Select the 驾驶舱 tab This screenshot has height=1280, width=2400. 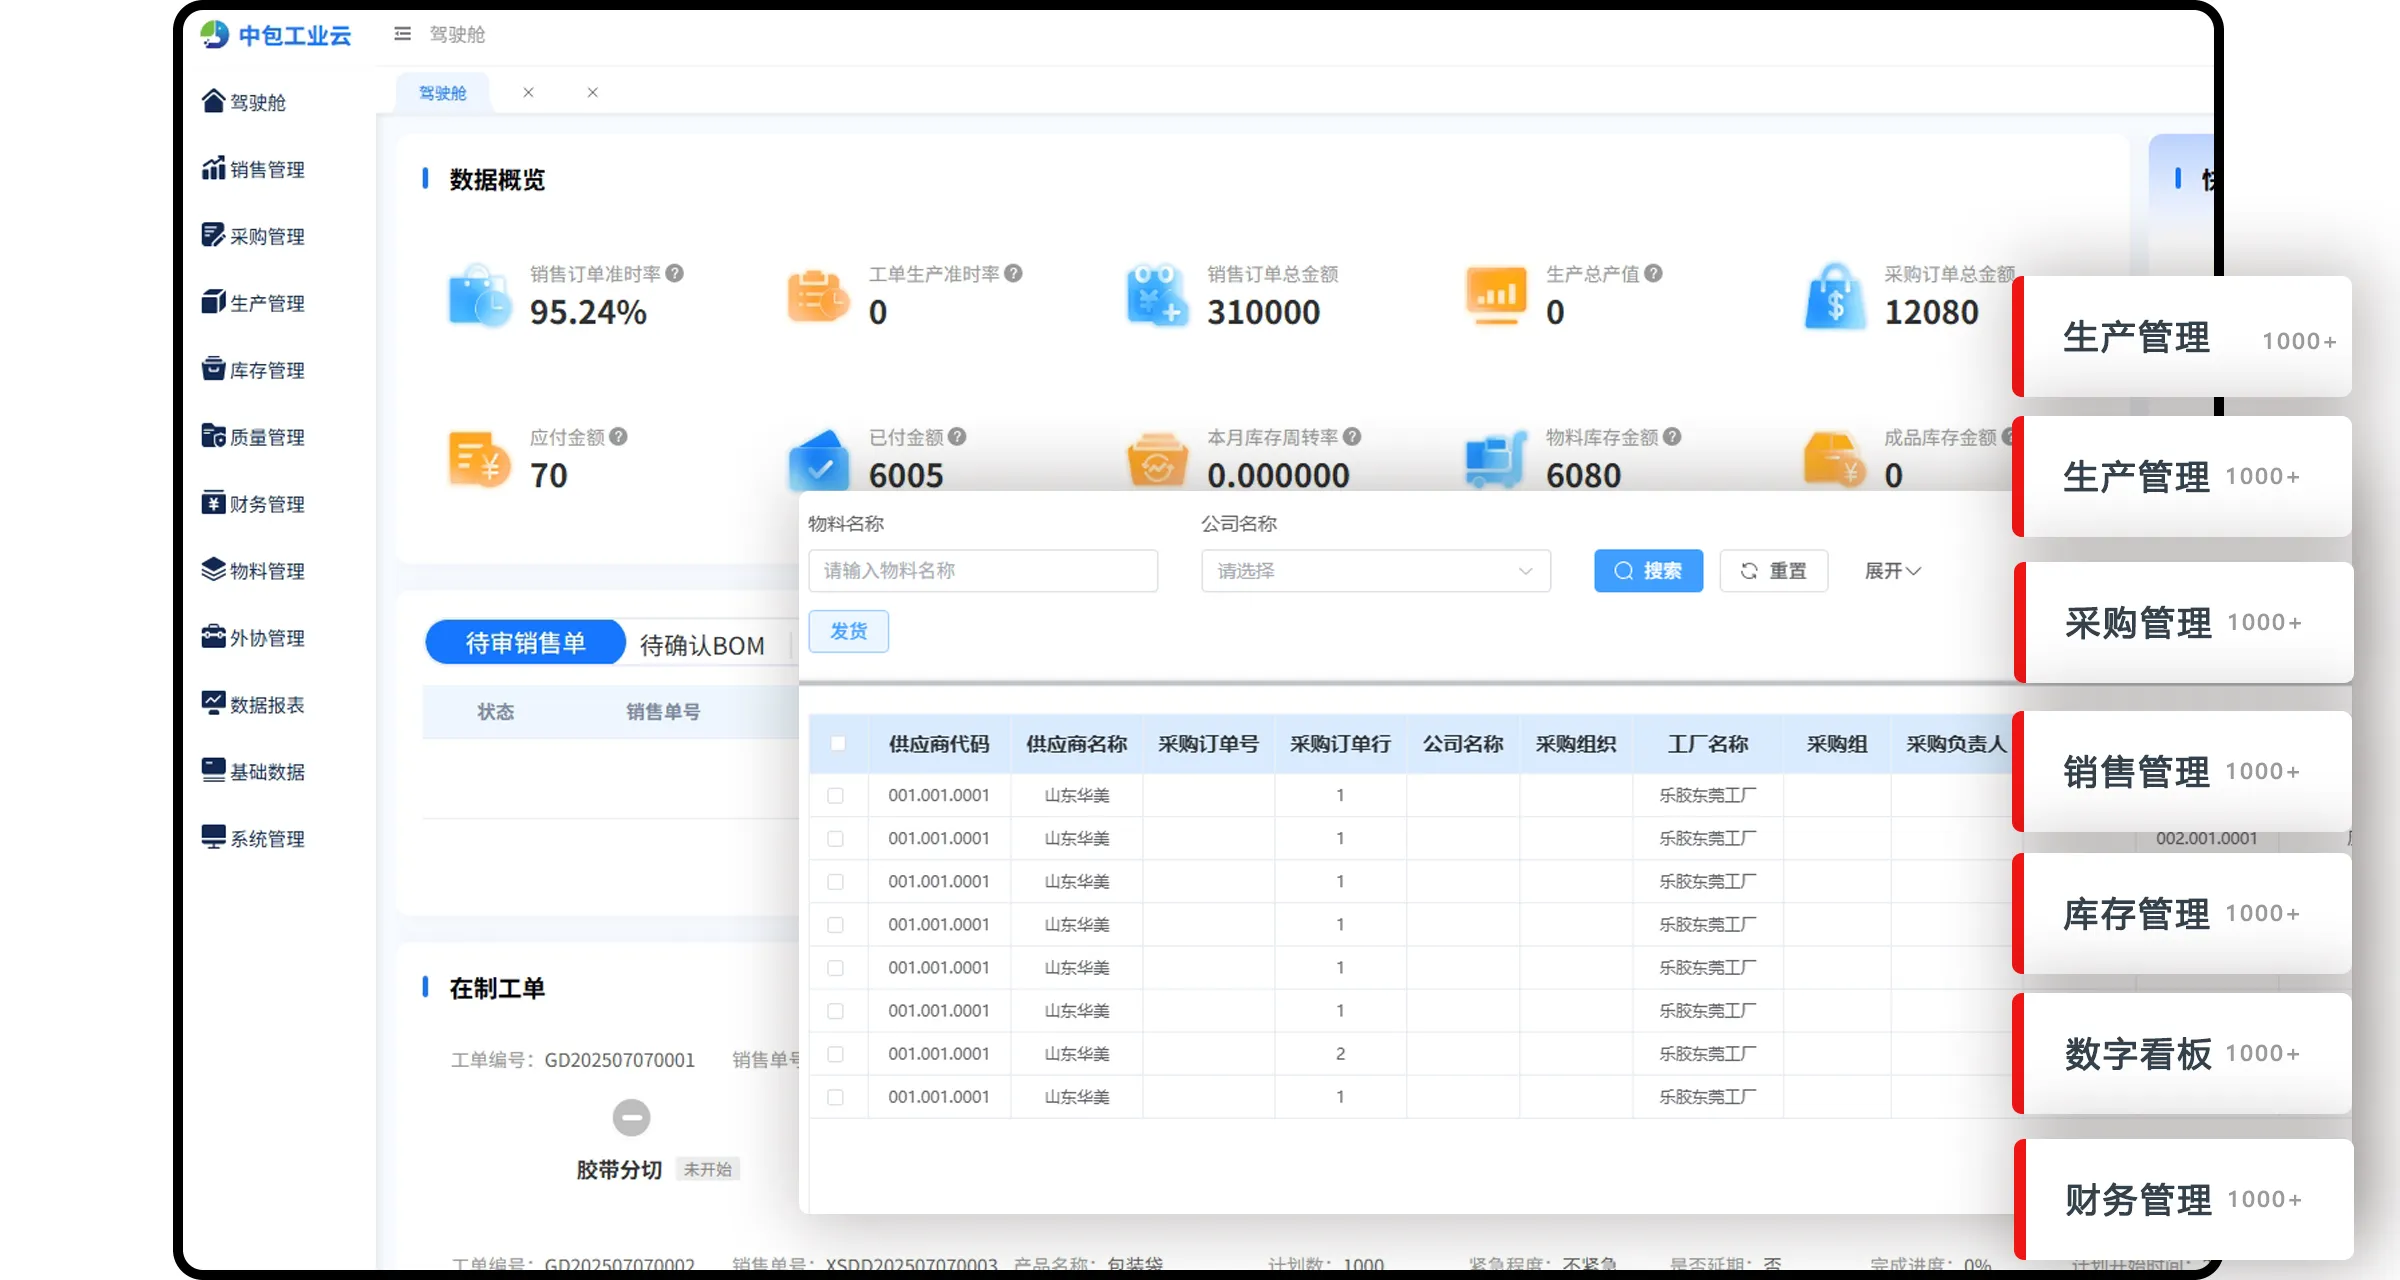pyautogui.click(x=442, y=93)
